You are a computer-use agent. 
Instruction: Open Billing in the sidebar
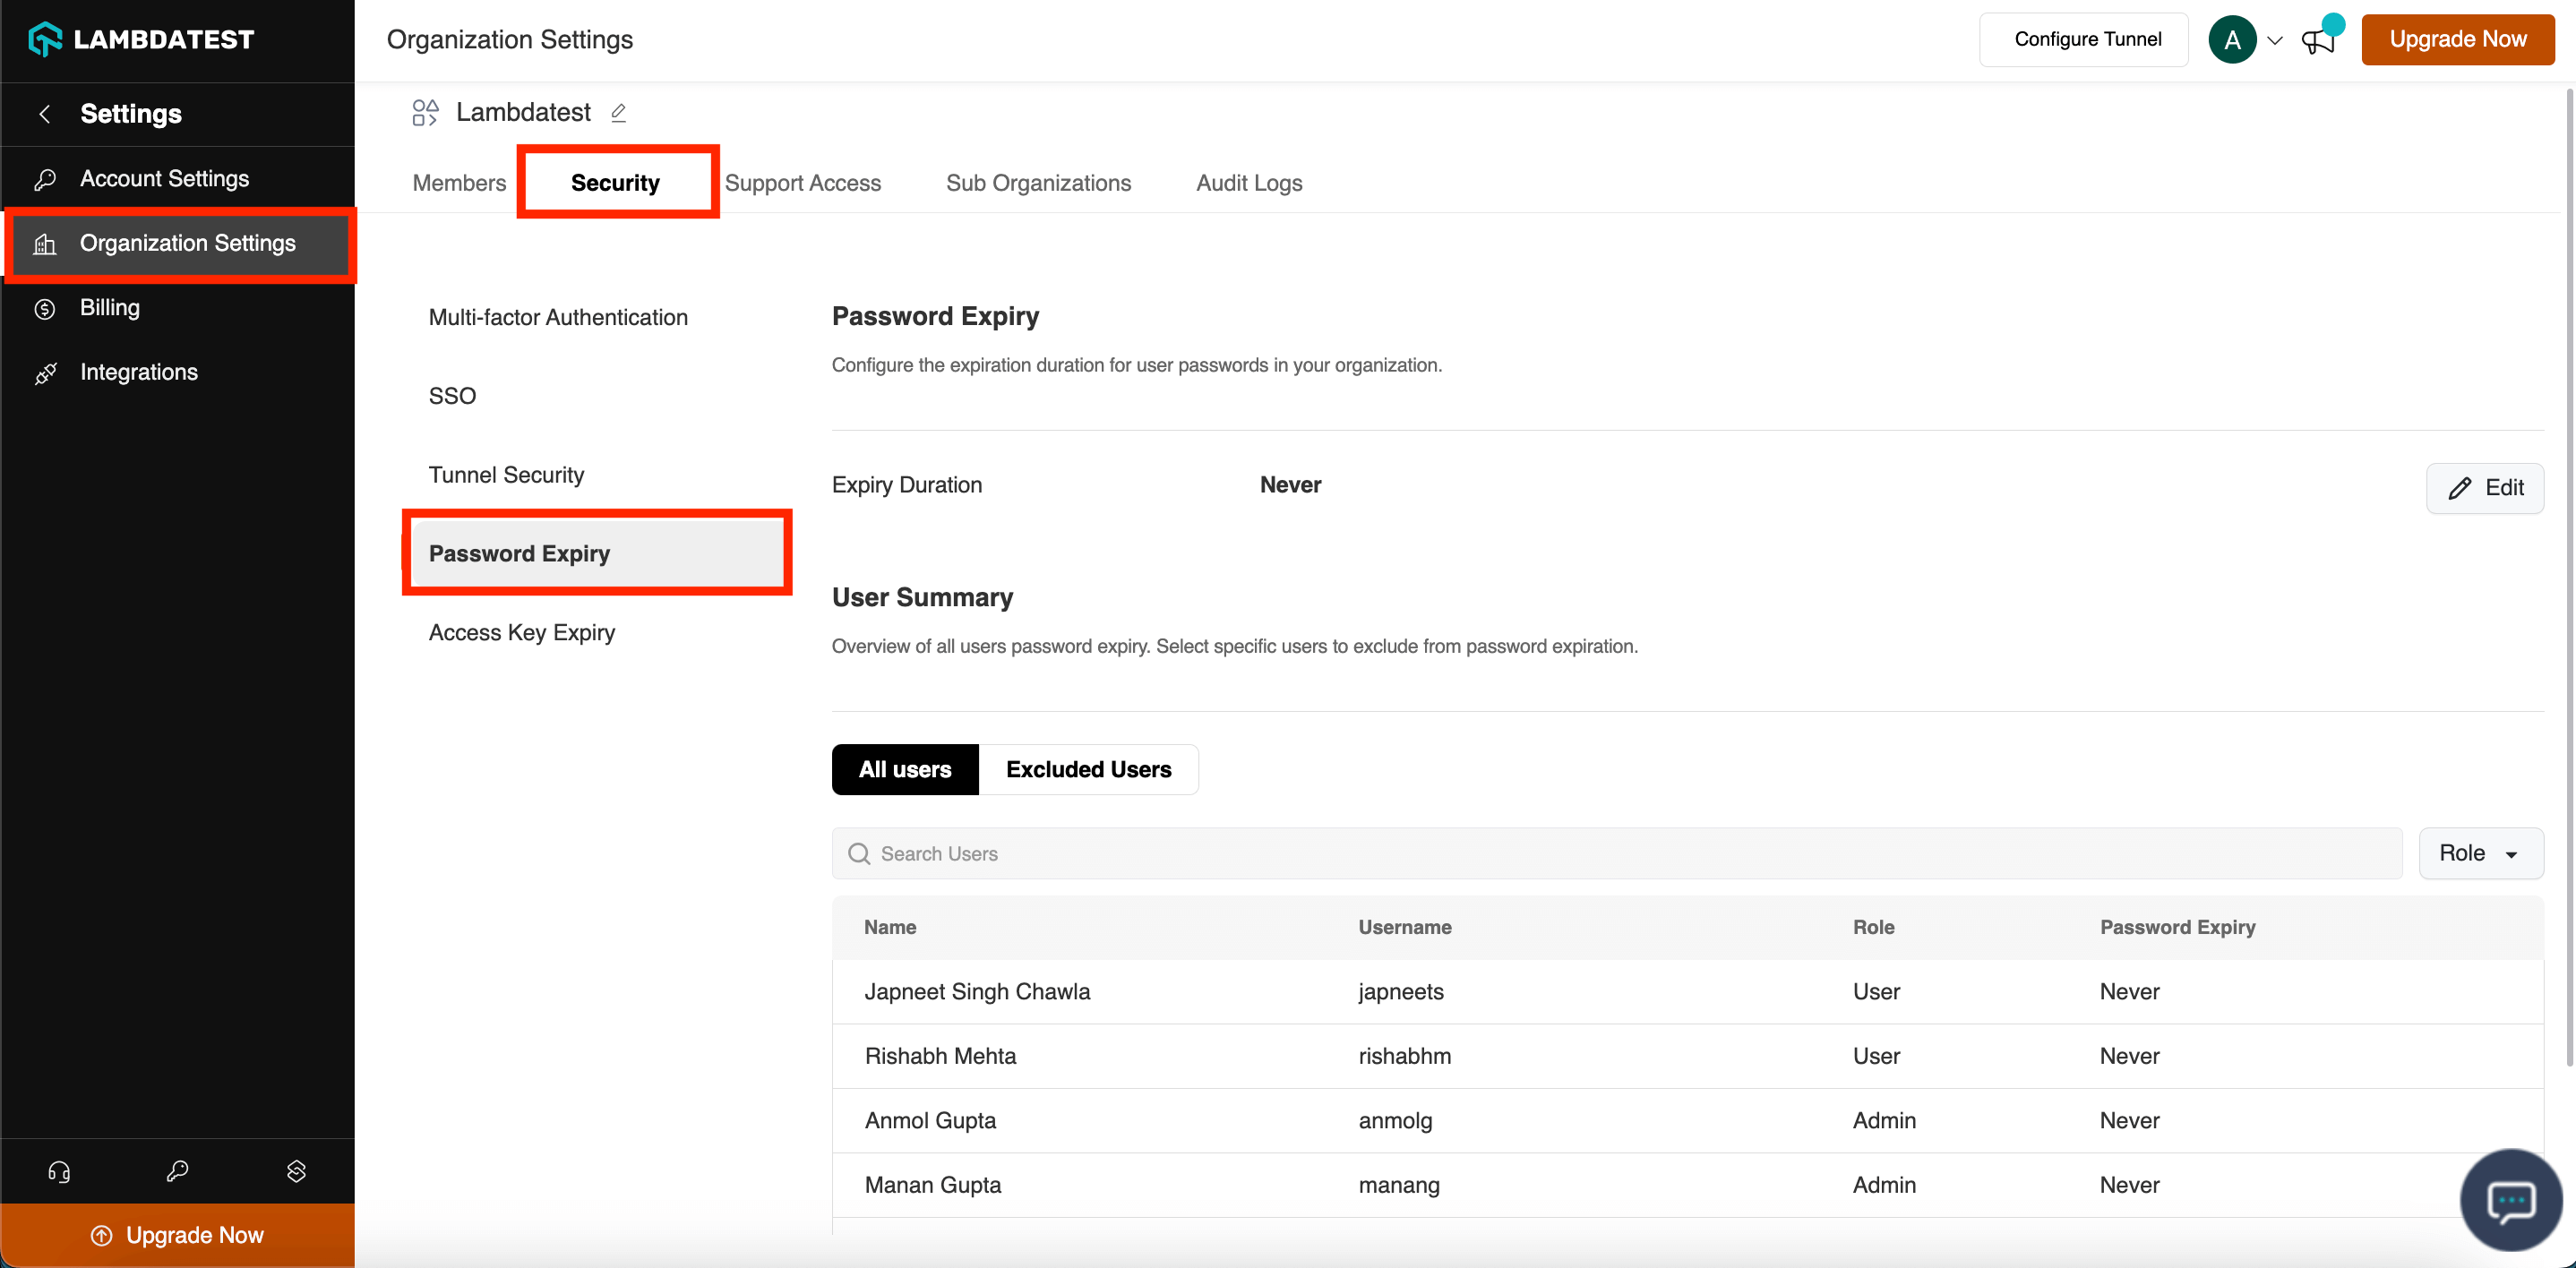[110, 307]
